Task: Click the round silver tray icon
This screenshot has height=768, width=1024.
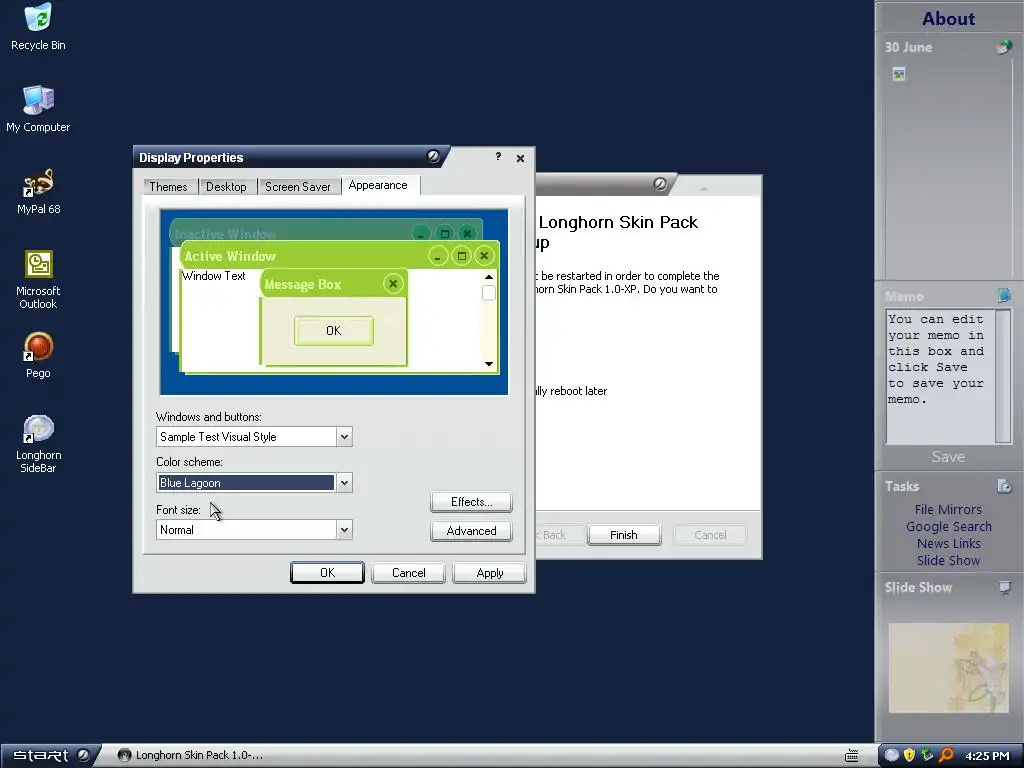Action: pyautogui.click(x=891, y=755)
